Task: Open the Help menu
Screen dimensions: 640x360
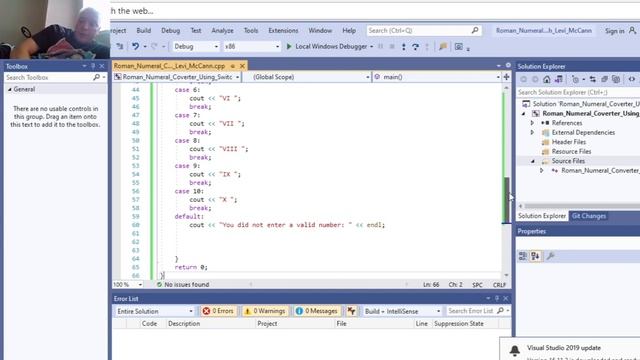Action: pyautogui.click(x=349, y=31)
